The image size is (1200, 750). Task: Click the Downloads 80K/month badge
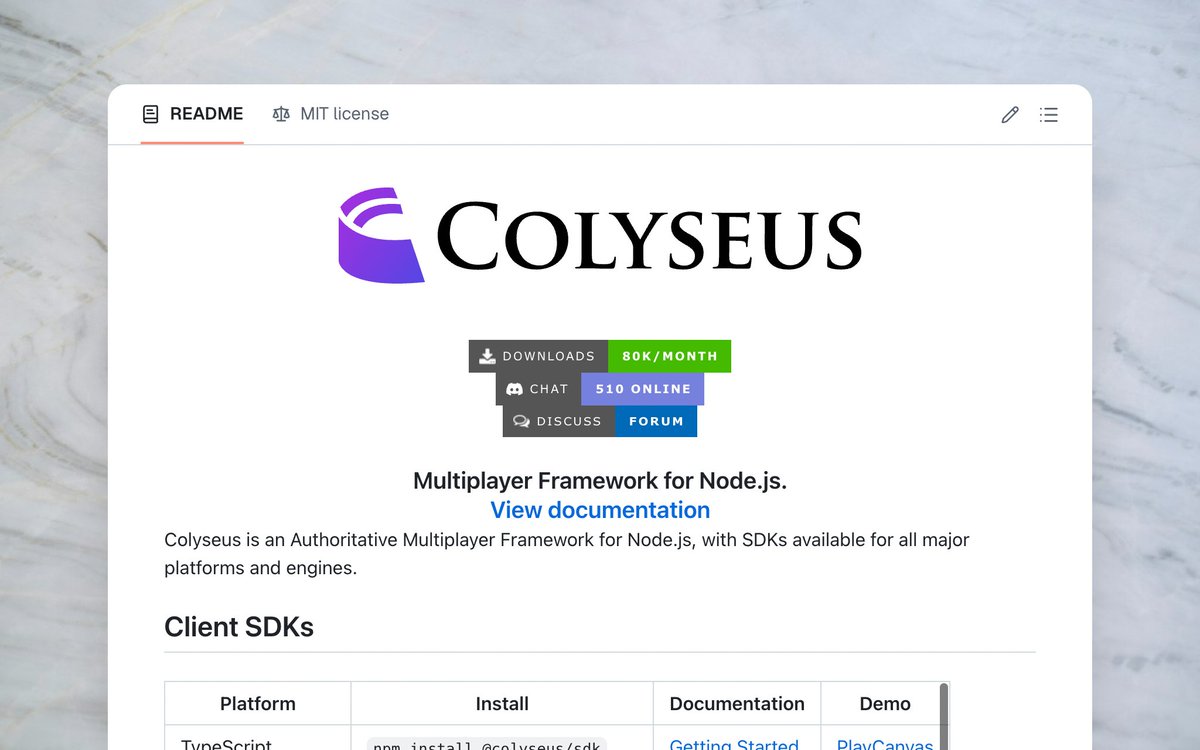(600, 356)
